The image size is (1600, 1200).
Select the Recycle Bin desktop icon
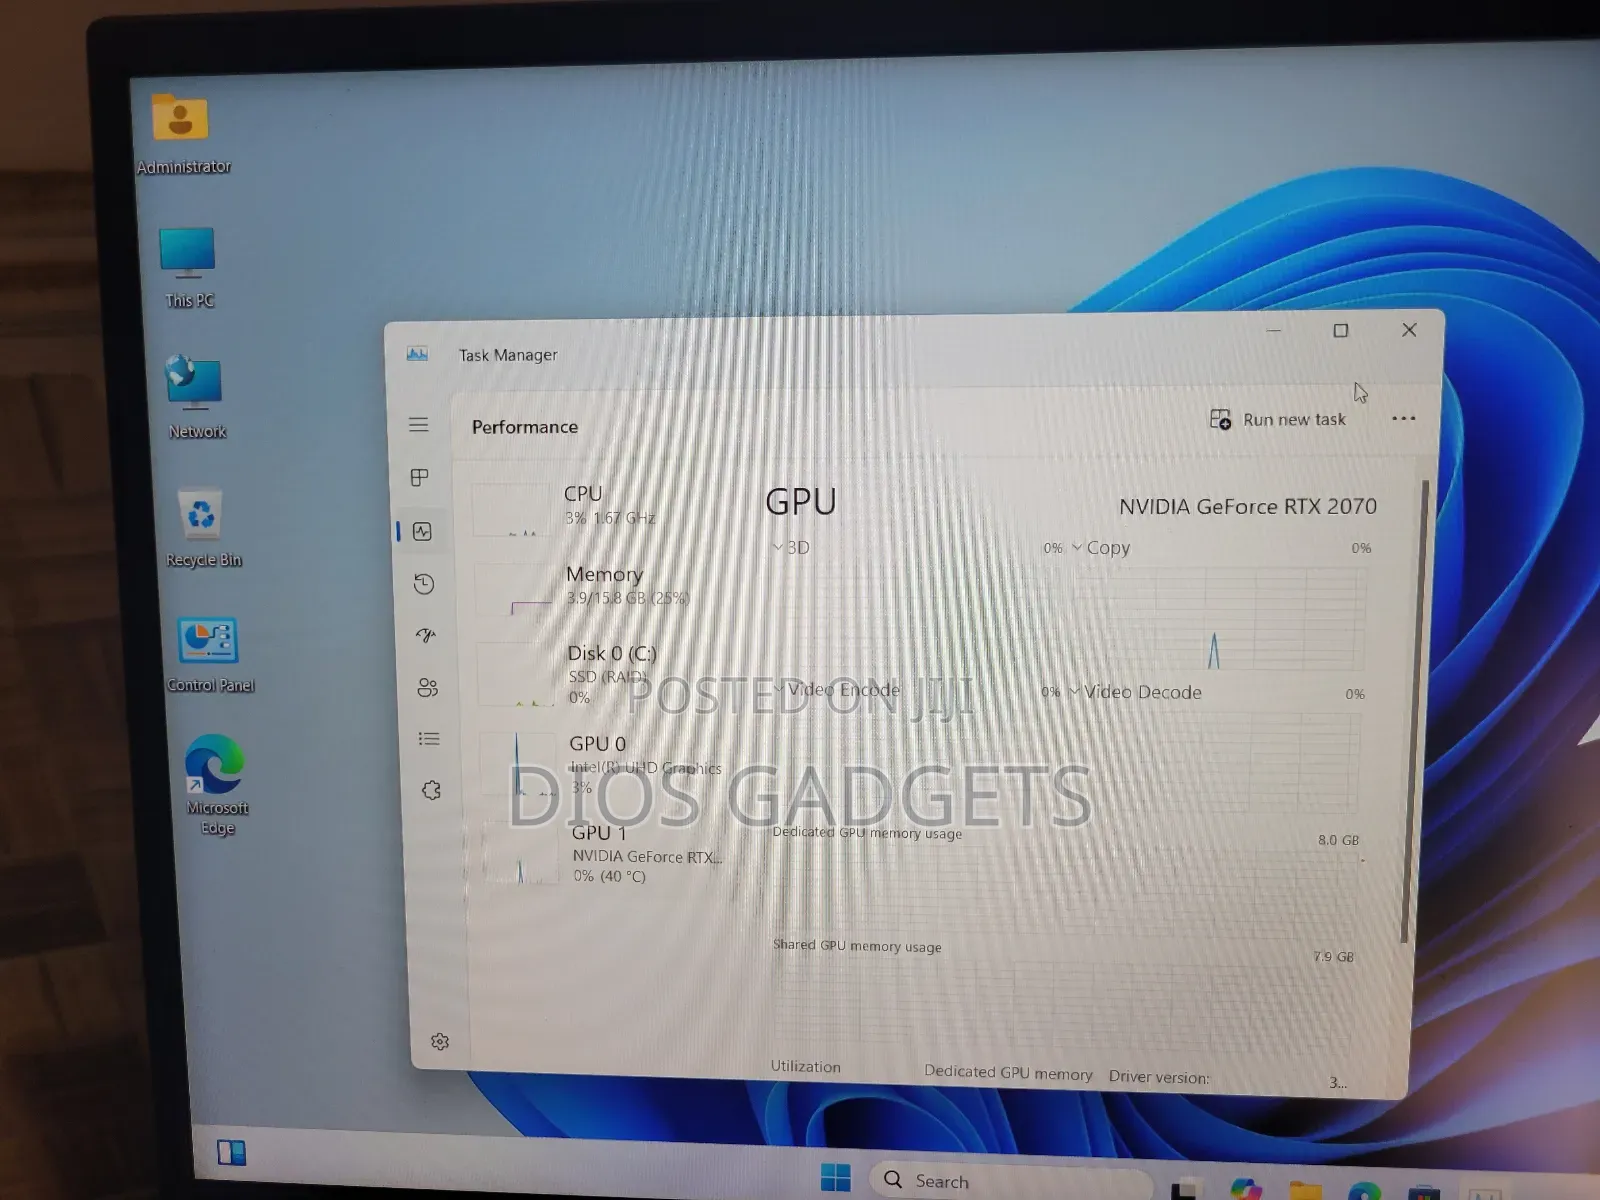click(203, 528)
